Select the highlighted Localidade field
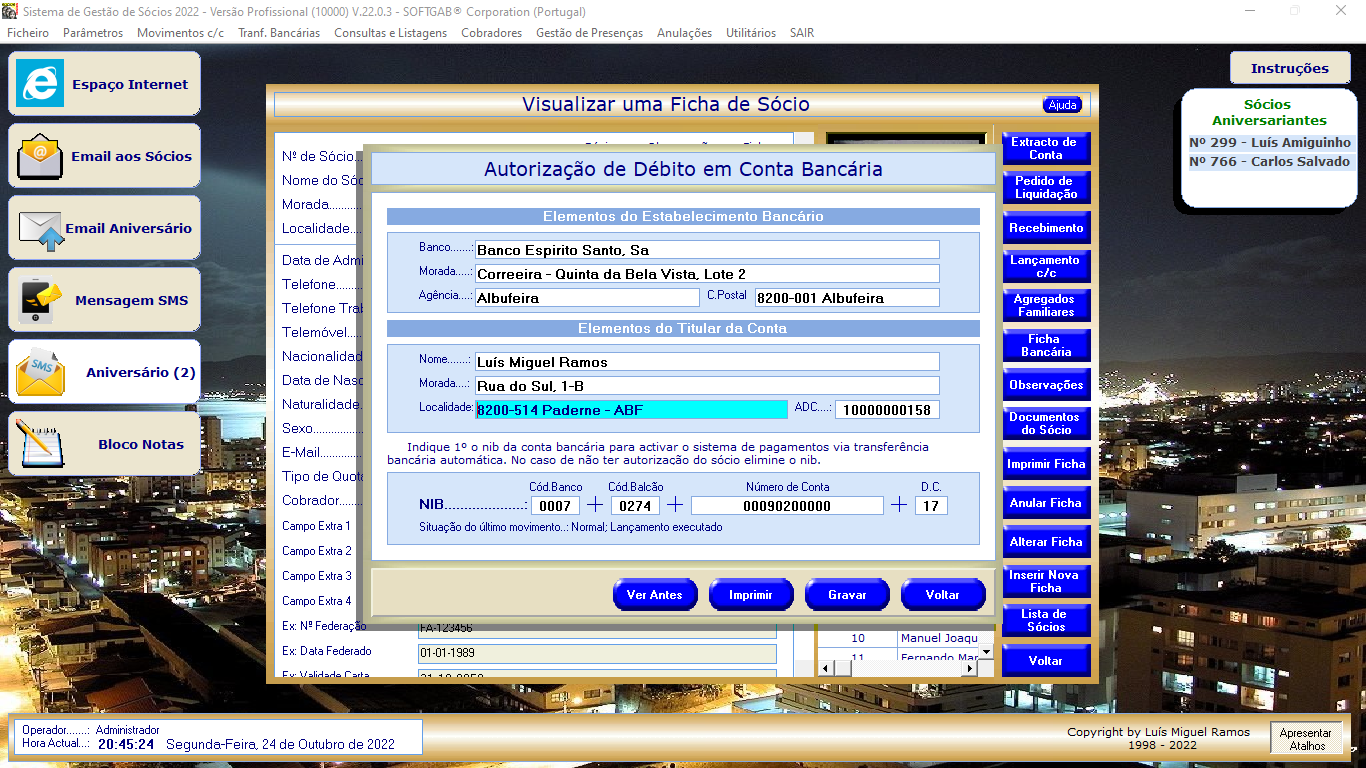This screenshot has height=768, width=1366. pos(631,410)
